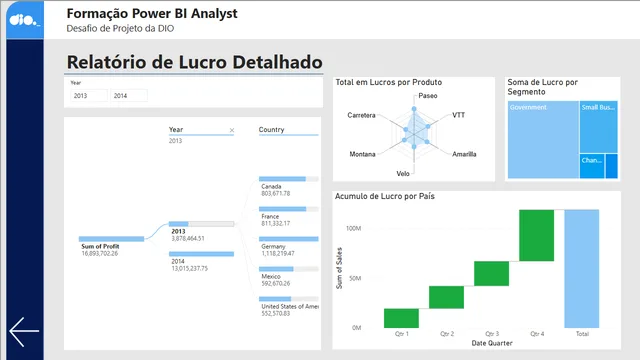The height and width of the screenshot is (360, 640).
Task: Click the Government treemap tile
Action: pos(543,140)
